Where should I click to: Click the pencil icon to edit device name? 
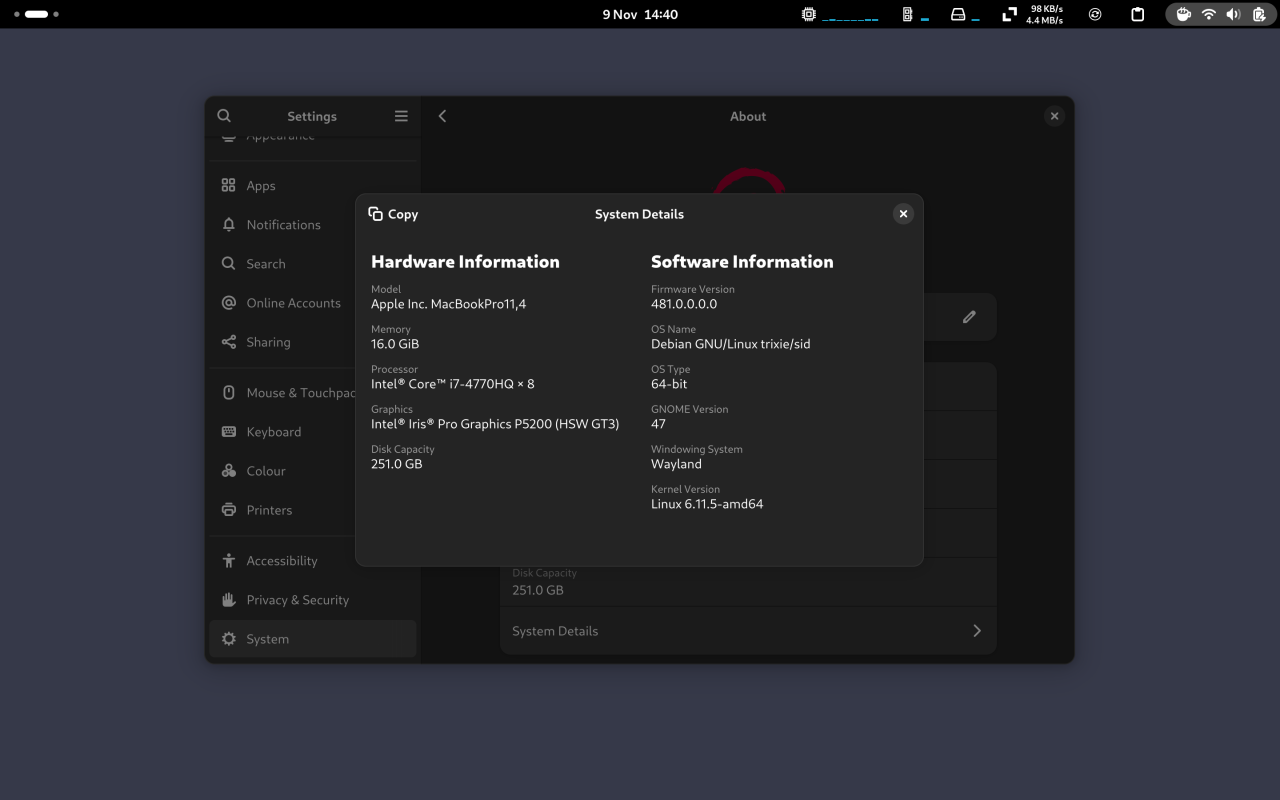tap(968, 316)
